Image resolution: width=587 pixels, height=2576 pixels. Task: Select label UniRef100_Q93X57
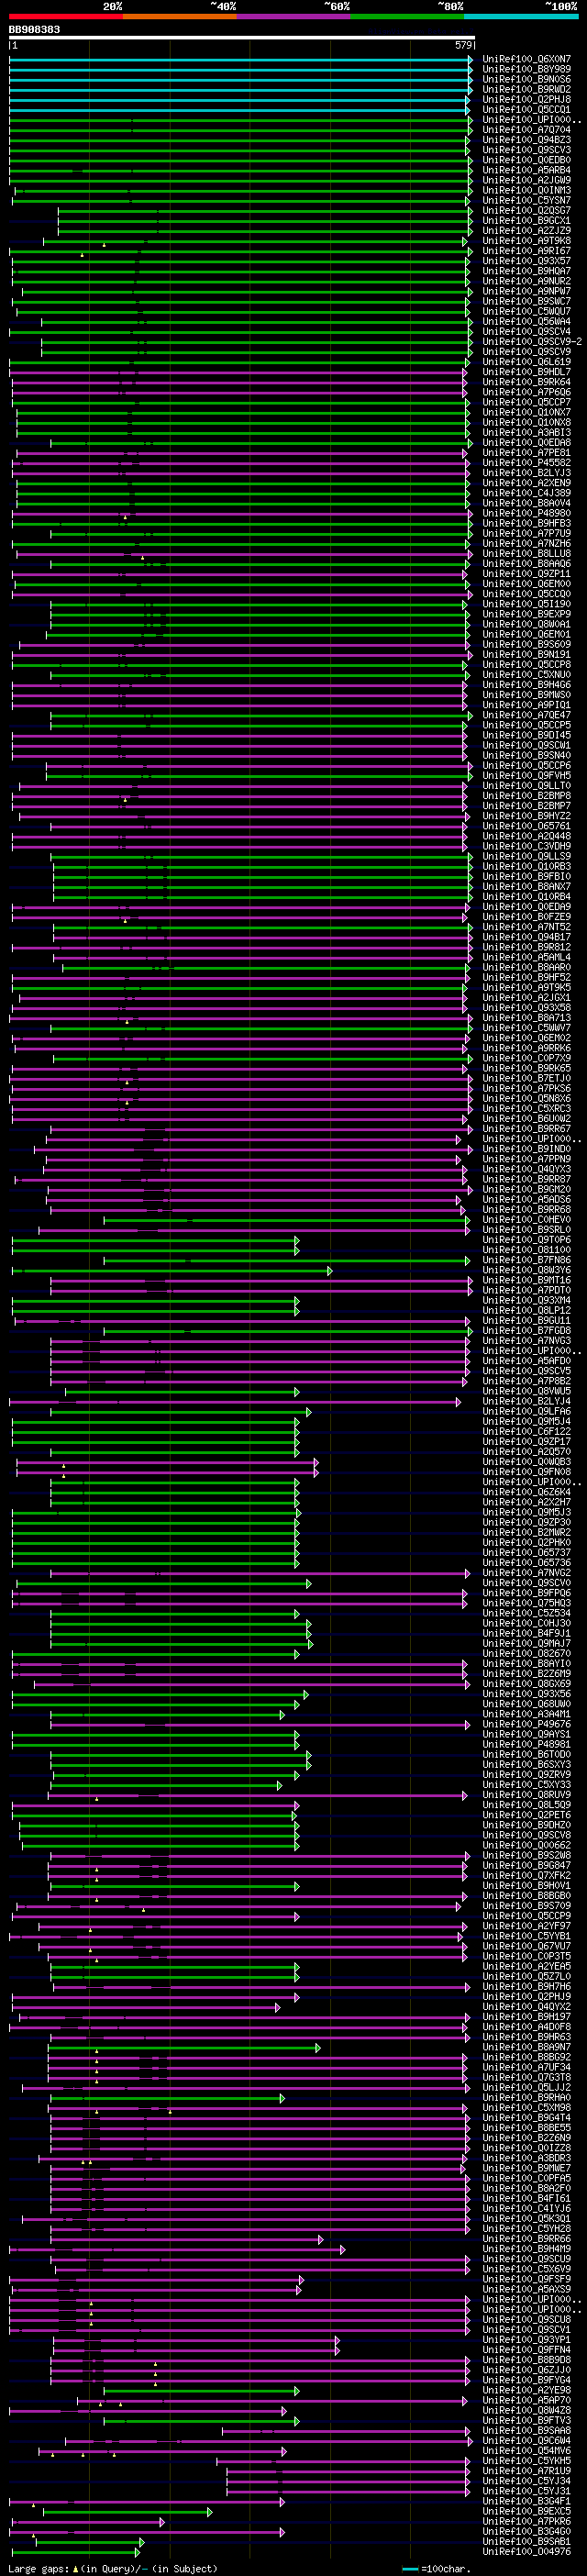[527, 261]
